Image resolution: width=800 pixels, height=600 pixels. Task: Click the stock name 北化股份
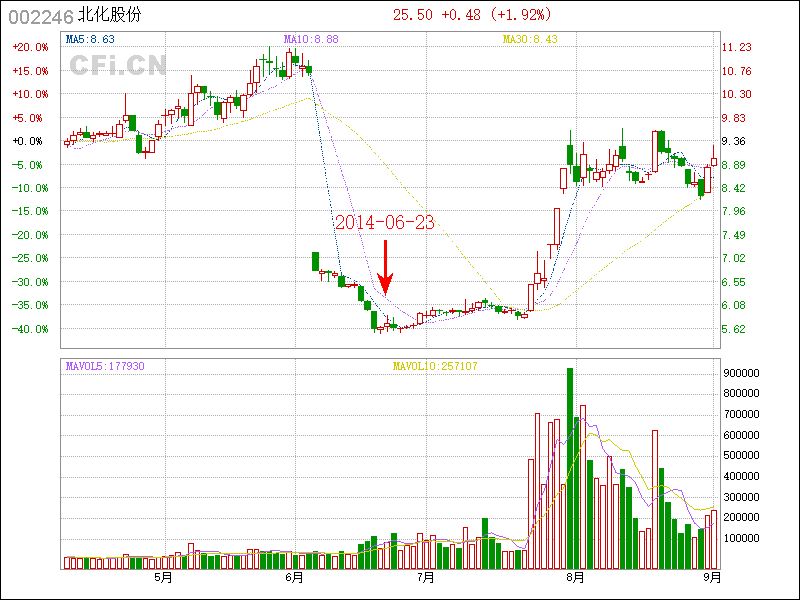click(x=109, y=15)
